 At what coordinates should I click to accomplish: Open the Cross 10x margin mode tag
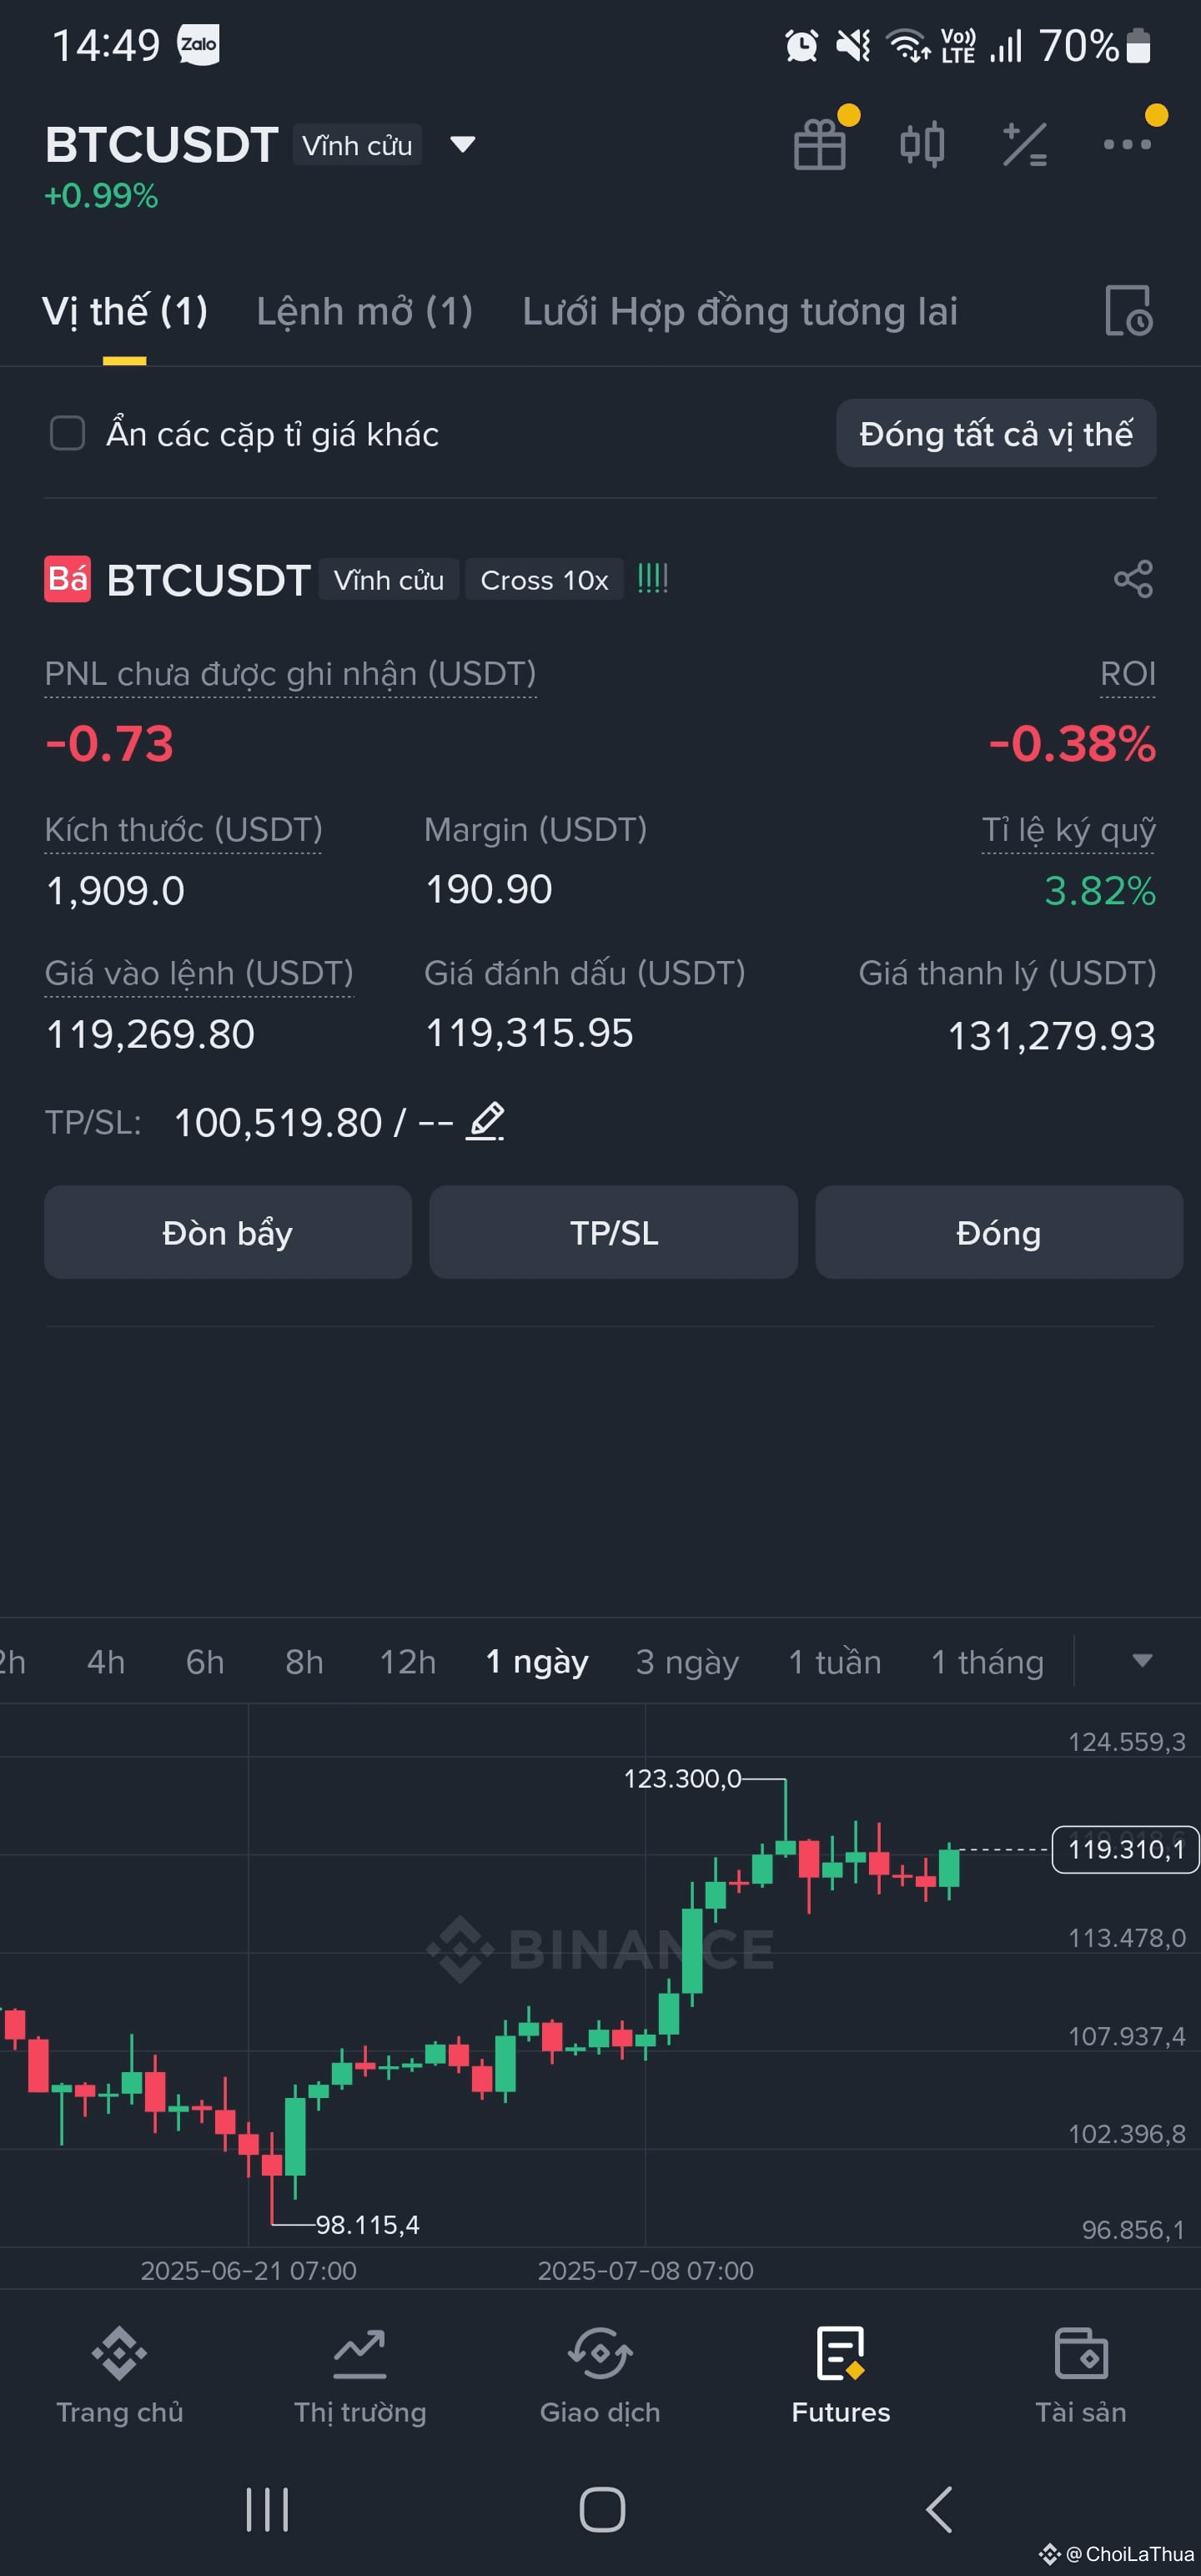544,580
